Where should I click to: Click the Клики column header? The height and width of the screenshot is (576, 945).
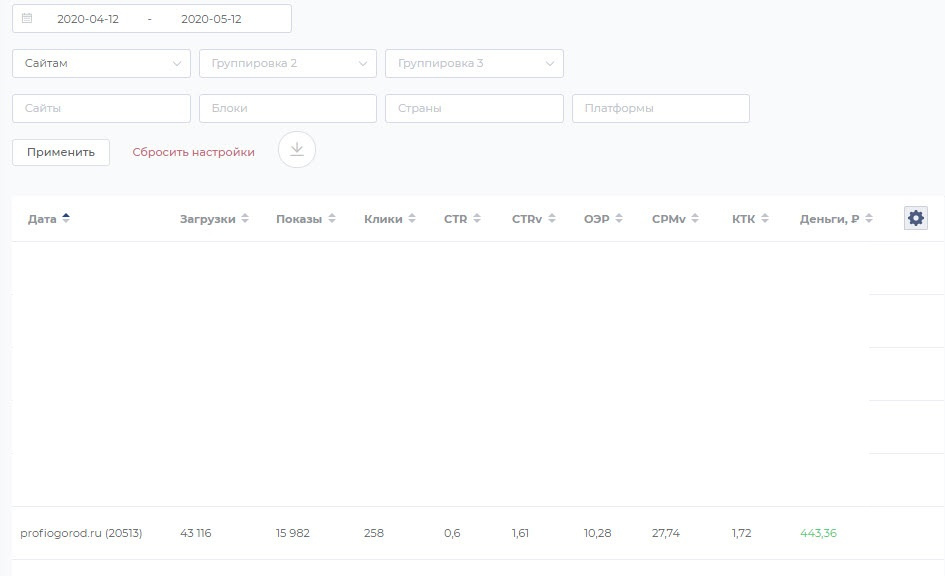(383, 219)
